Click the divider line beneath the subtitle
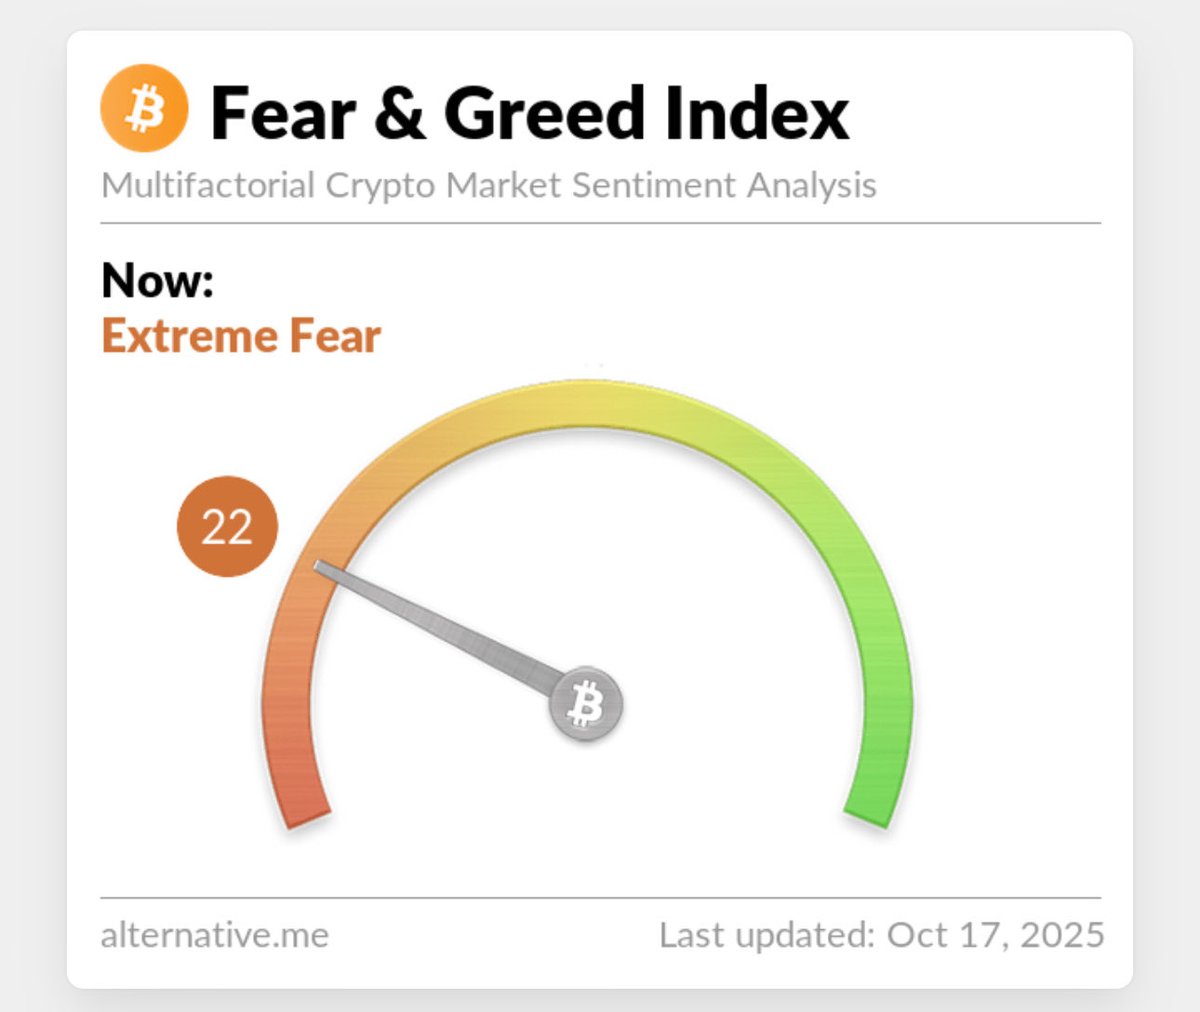Image resolution: width=1200 pixels, height=1012 pixels. (600, 223)
